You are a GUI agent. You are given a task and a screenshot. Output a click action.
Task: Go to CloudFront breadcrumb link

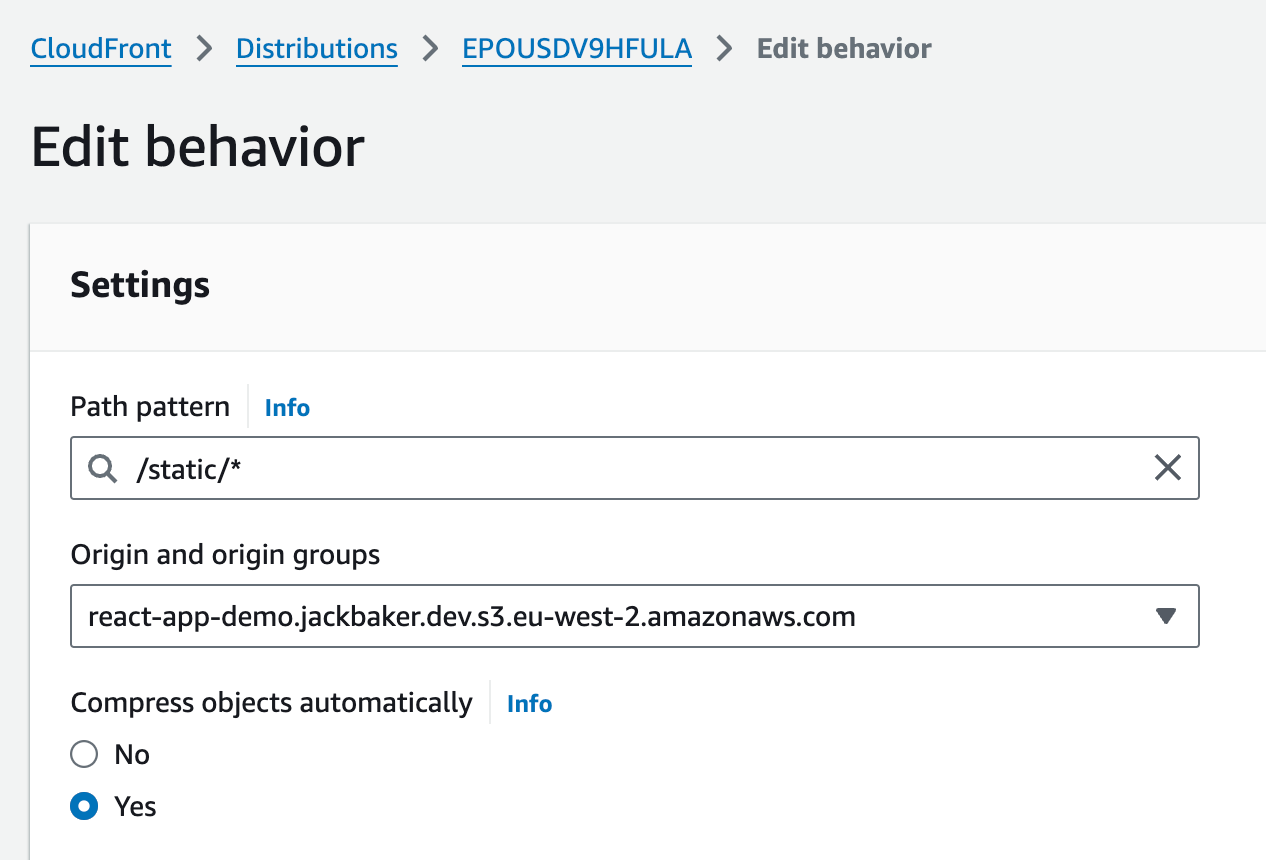(101, 49)
